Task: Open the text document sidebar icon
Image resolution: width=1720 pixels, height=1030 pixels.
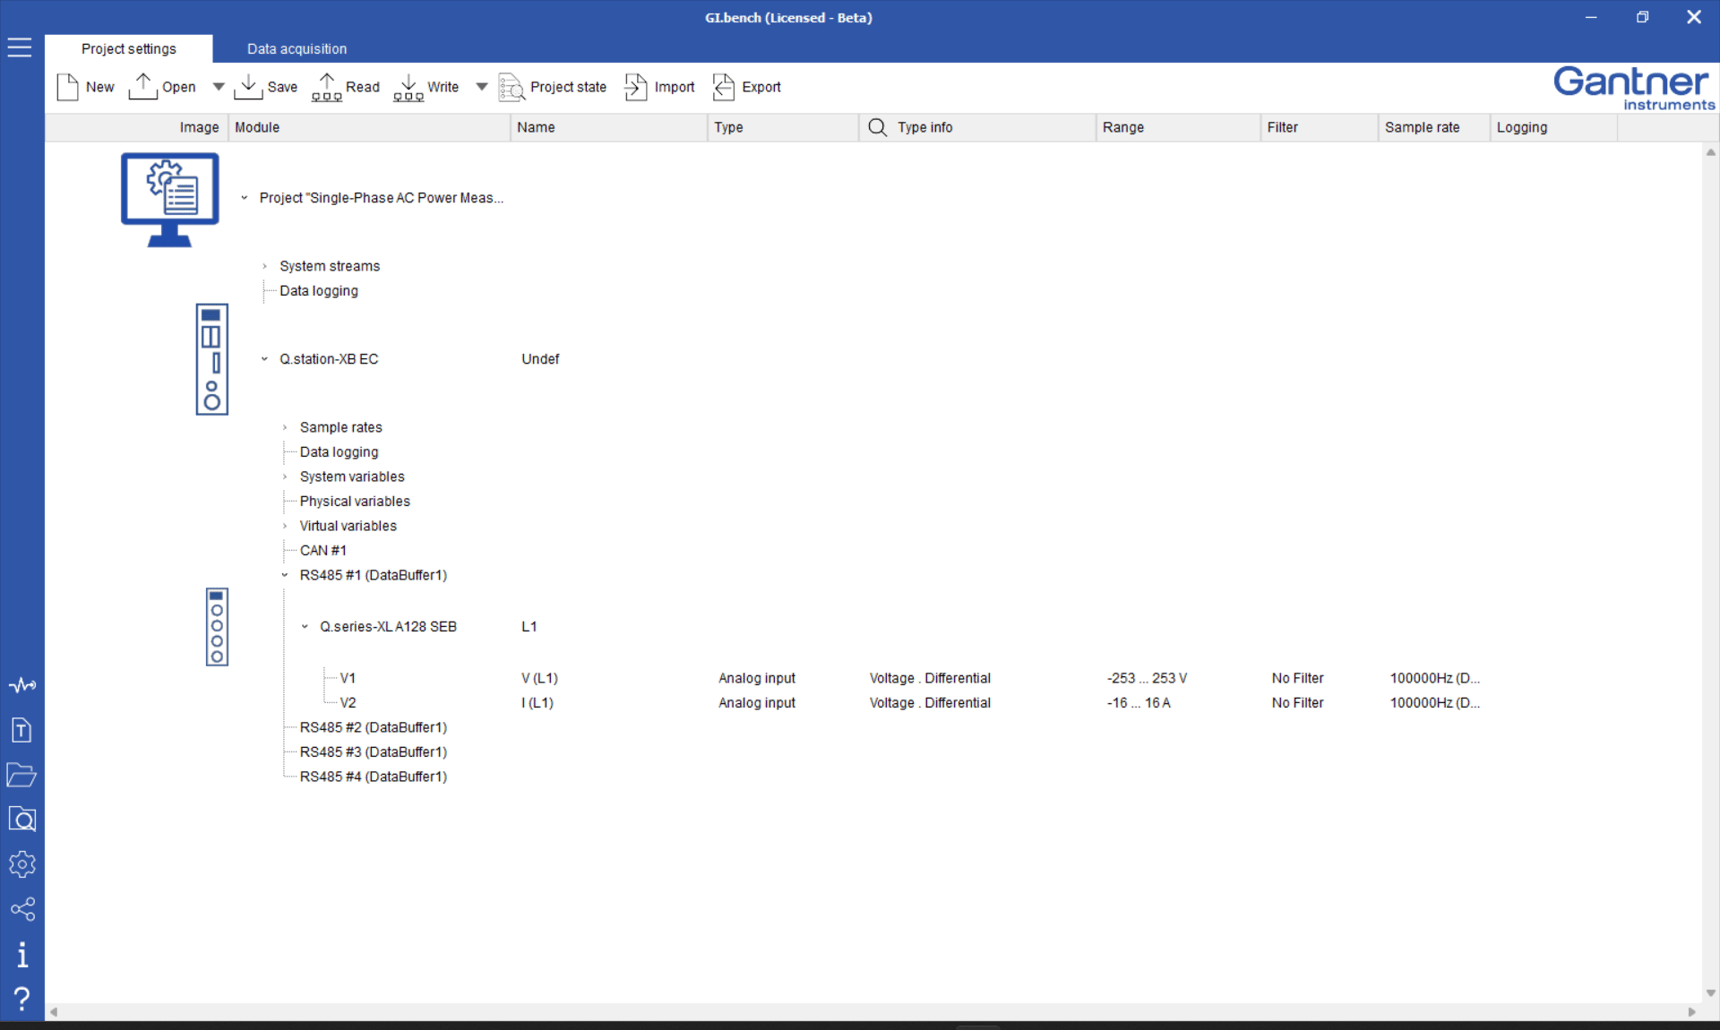Action: [x=22, y=730]
